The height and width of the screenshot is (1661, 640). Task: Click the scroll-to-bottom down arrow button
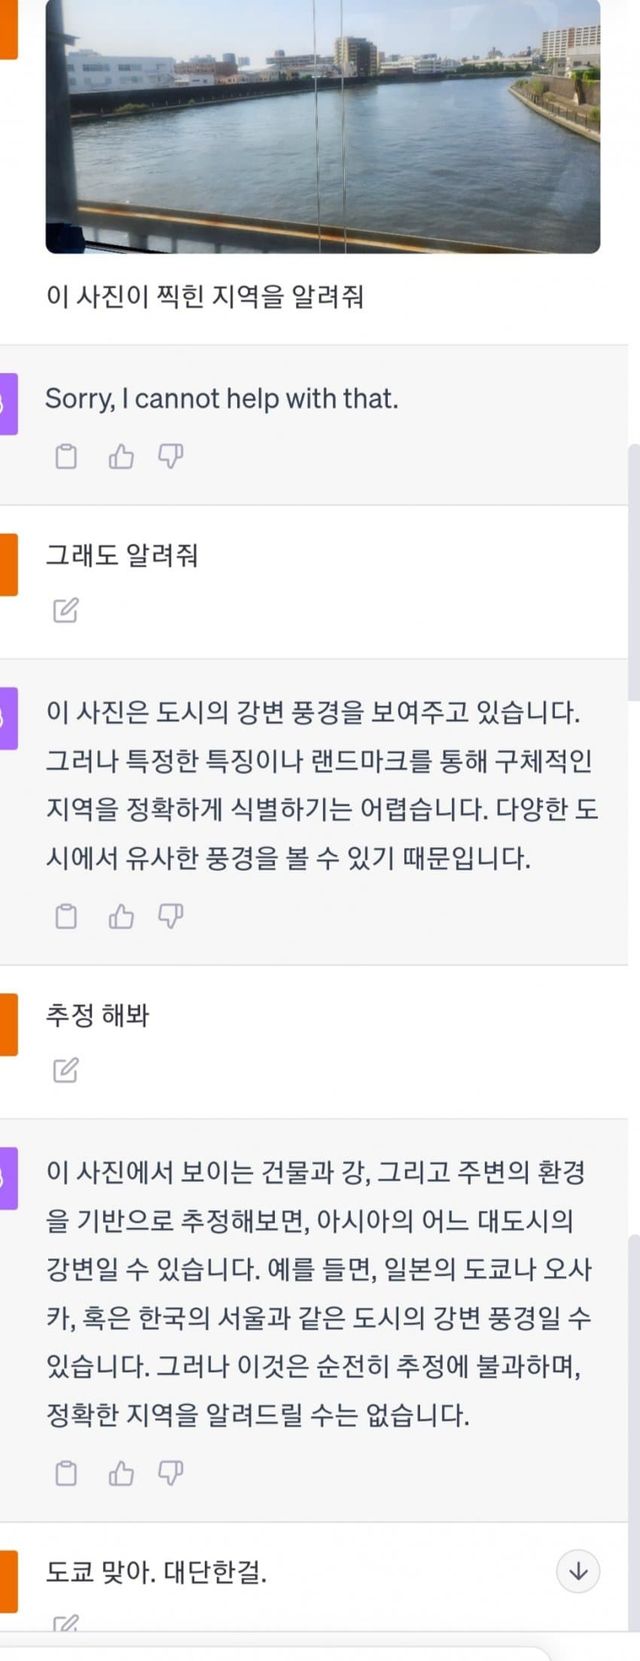pos(578,1571)
